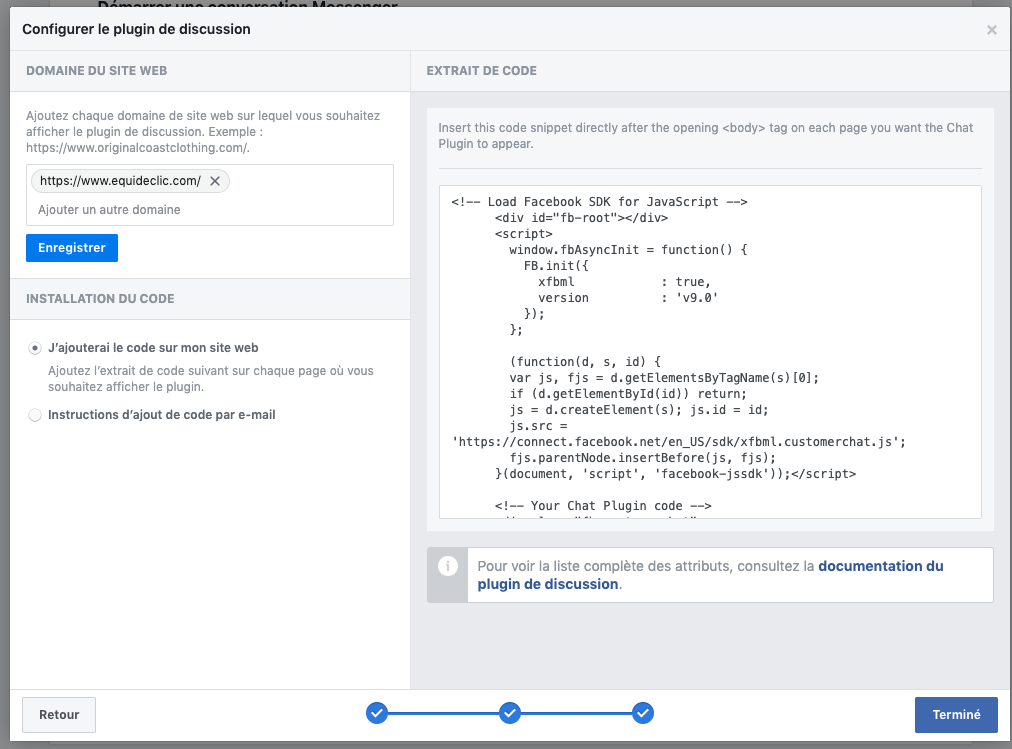Click the "if (d.getElementById(id)) return;" line
Viewport: 1012px width, 749px height.
click(x=628, y=394)
